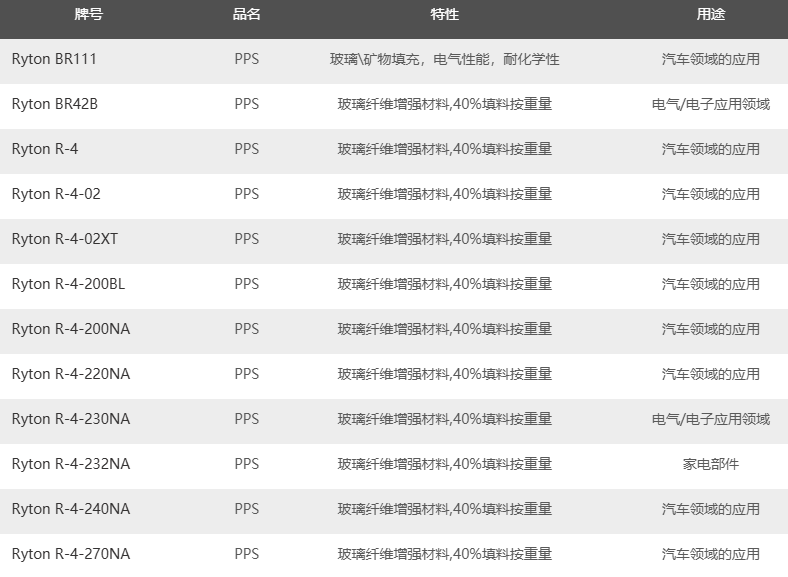Click 电气/电子应用领域 in the Ryton R-4-230NA row
Image resolution: width=788 pixels, height=577 pixels.
710,419
